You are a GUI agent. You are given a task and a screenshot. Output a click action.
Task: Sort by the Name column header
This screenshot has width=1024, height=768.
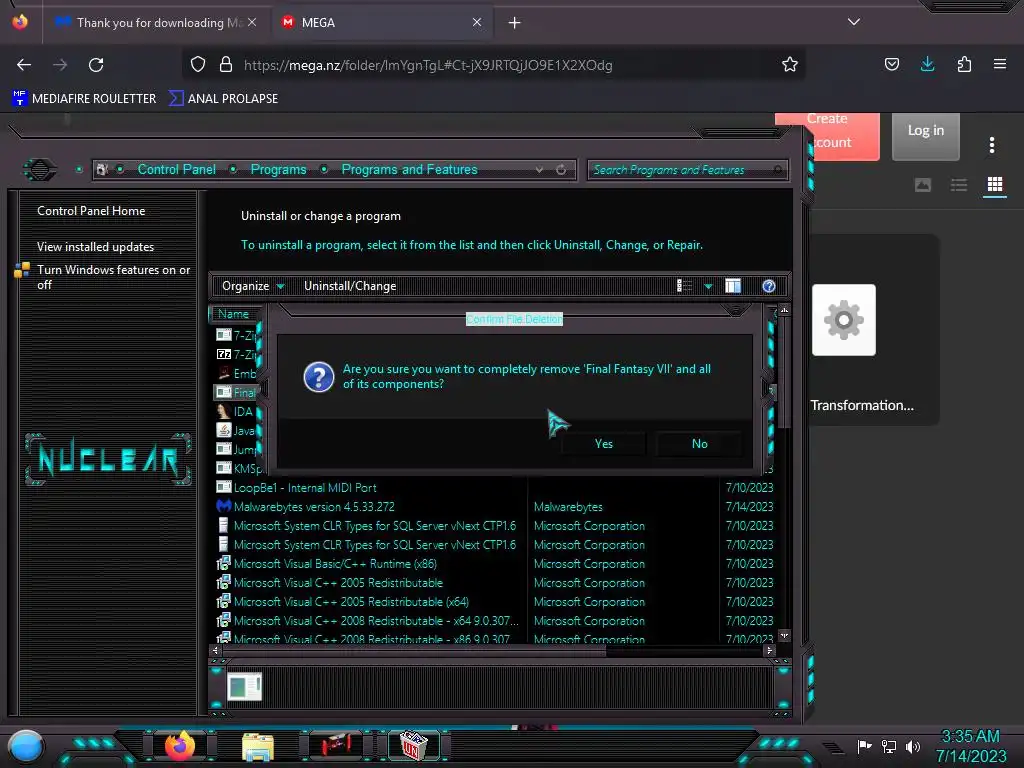click(x=233, y=313)
